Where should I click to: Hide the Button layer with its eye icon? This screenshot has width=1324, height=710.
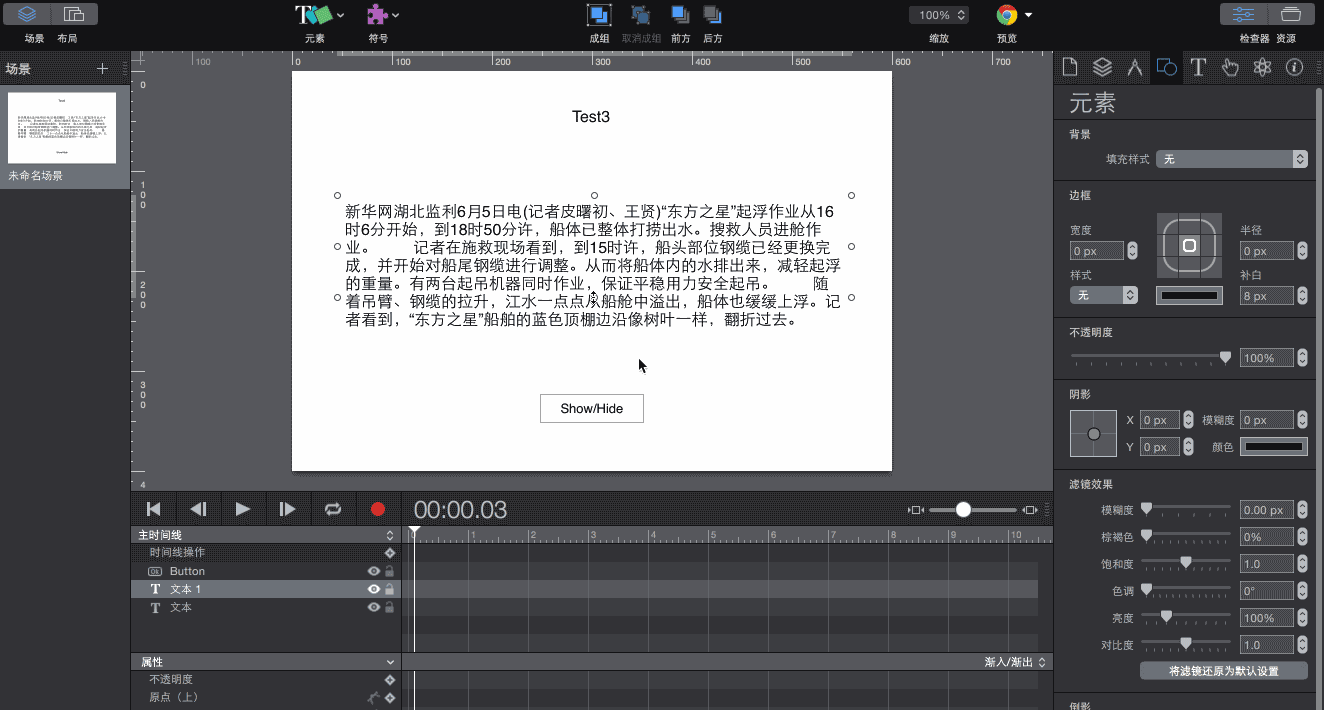[373, 571]
